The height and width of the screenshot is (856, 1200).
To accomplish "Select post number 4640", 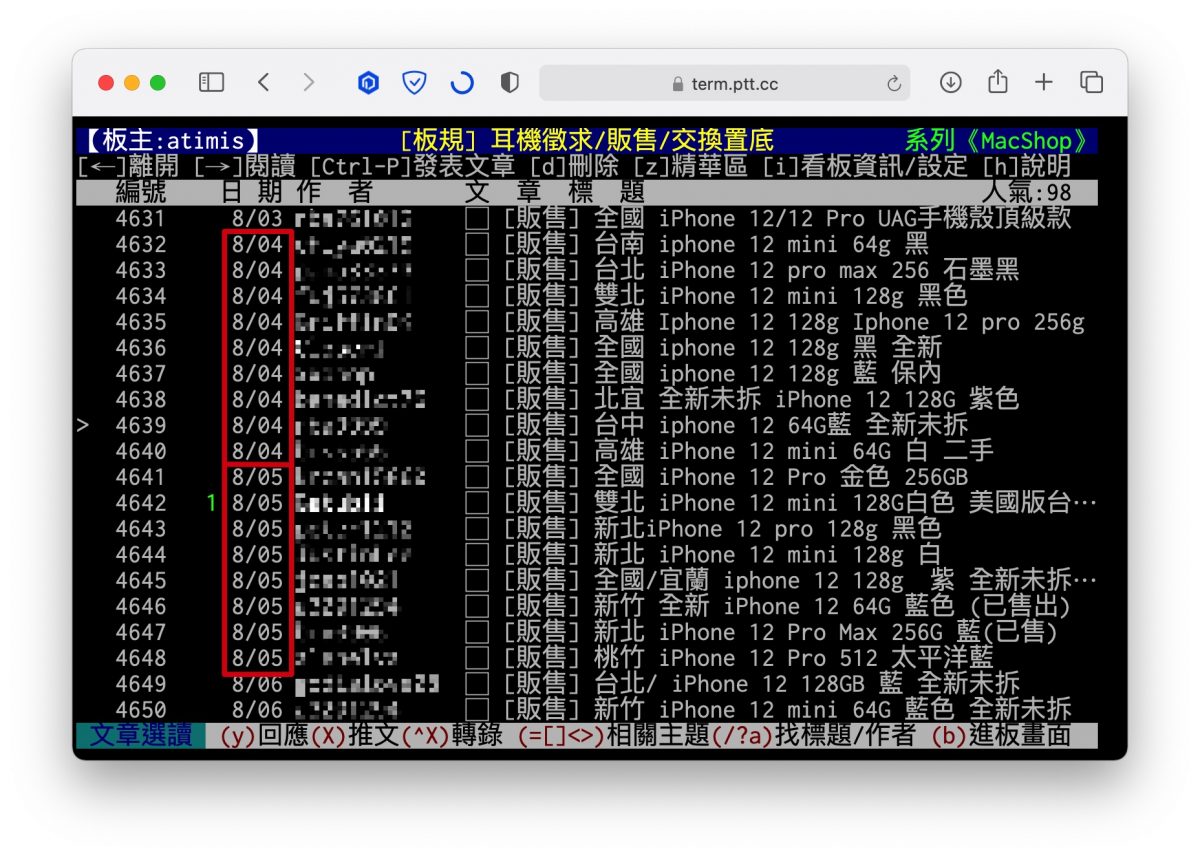I will tap(141, 452).
